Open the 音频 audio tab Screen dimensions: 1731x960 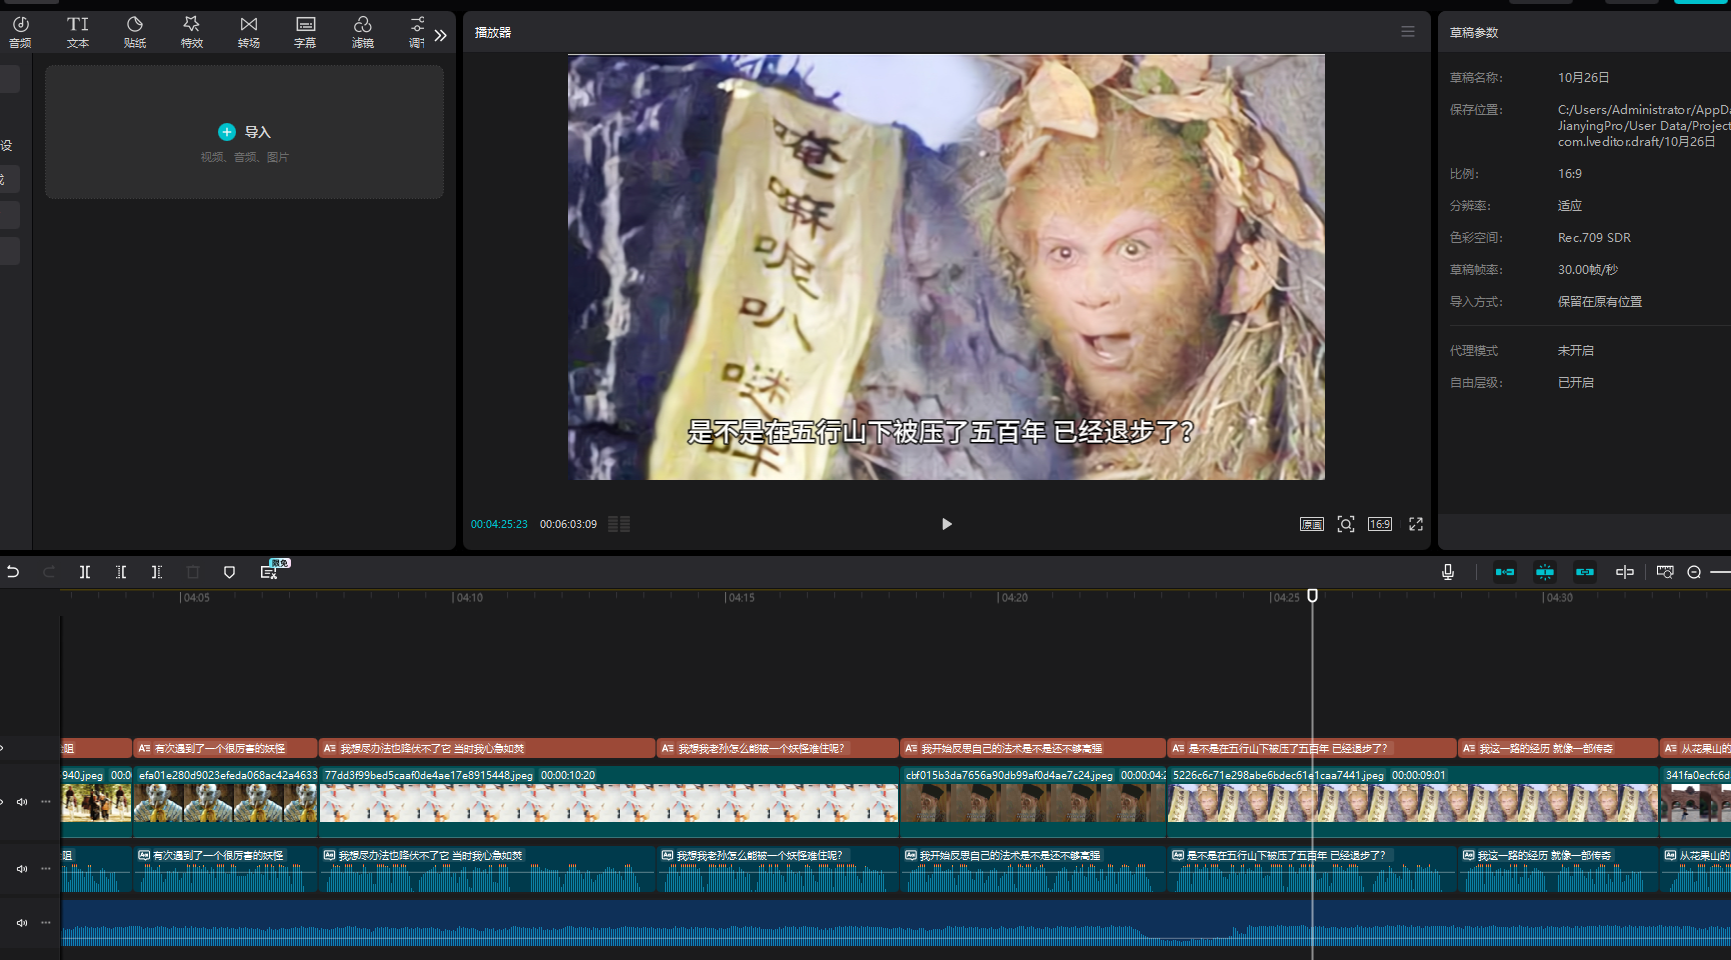20,32
